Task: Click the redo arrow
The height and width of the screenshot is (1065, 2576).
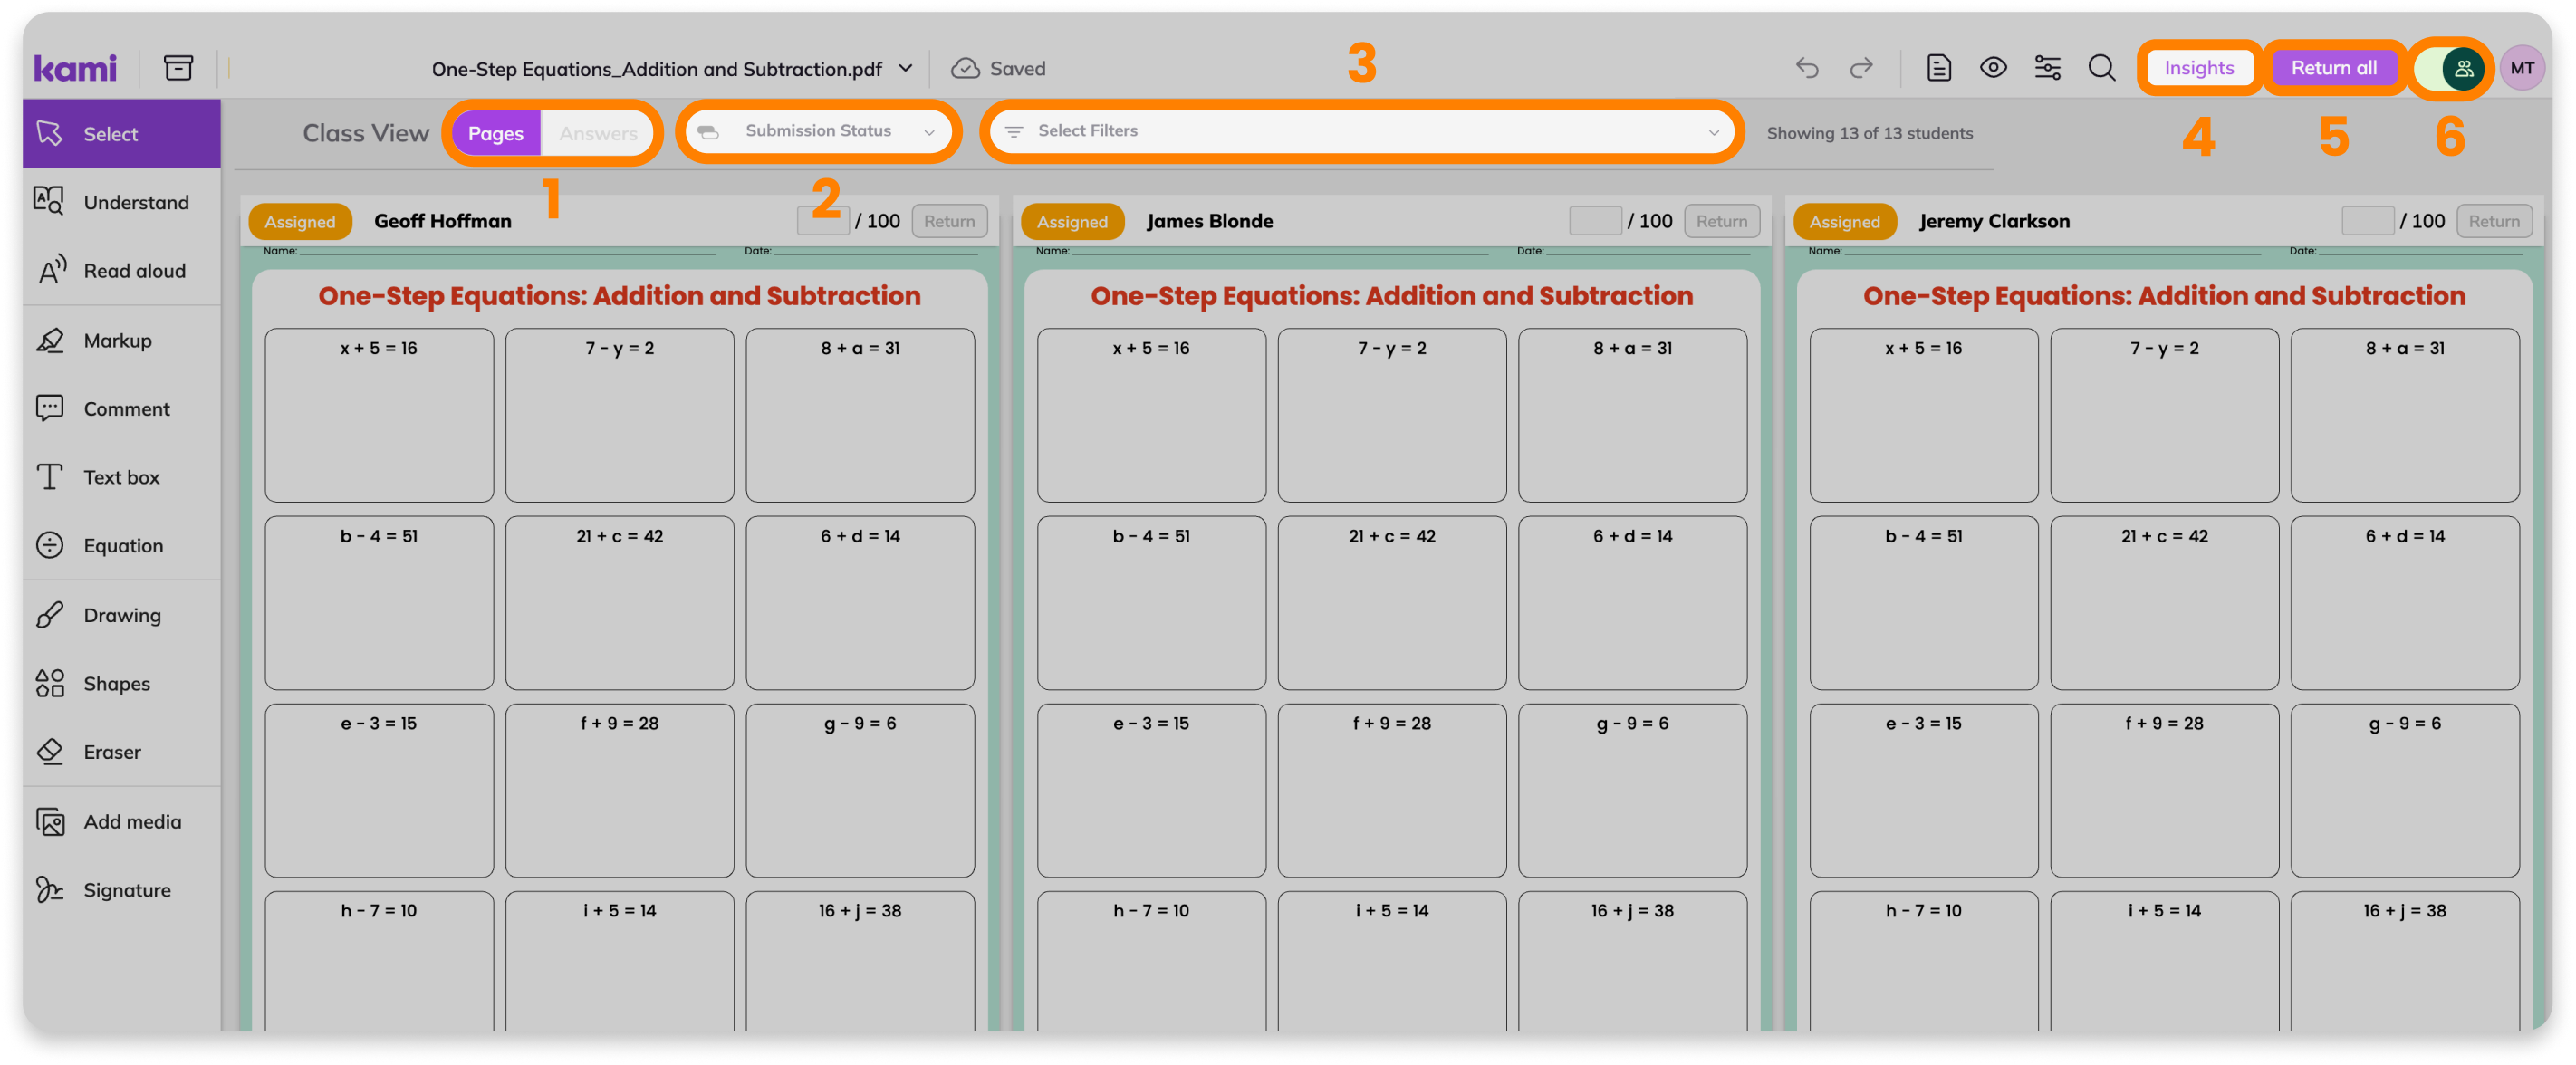Action: tap(1861, 68)
